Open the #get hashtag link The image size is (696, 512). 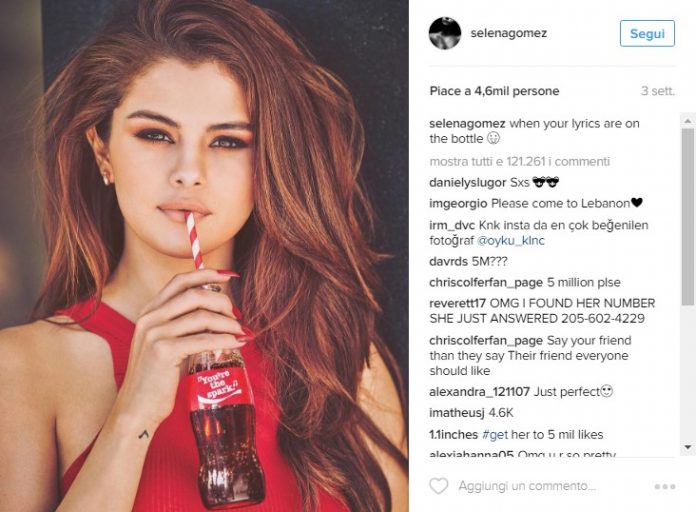coord(494,434)
